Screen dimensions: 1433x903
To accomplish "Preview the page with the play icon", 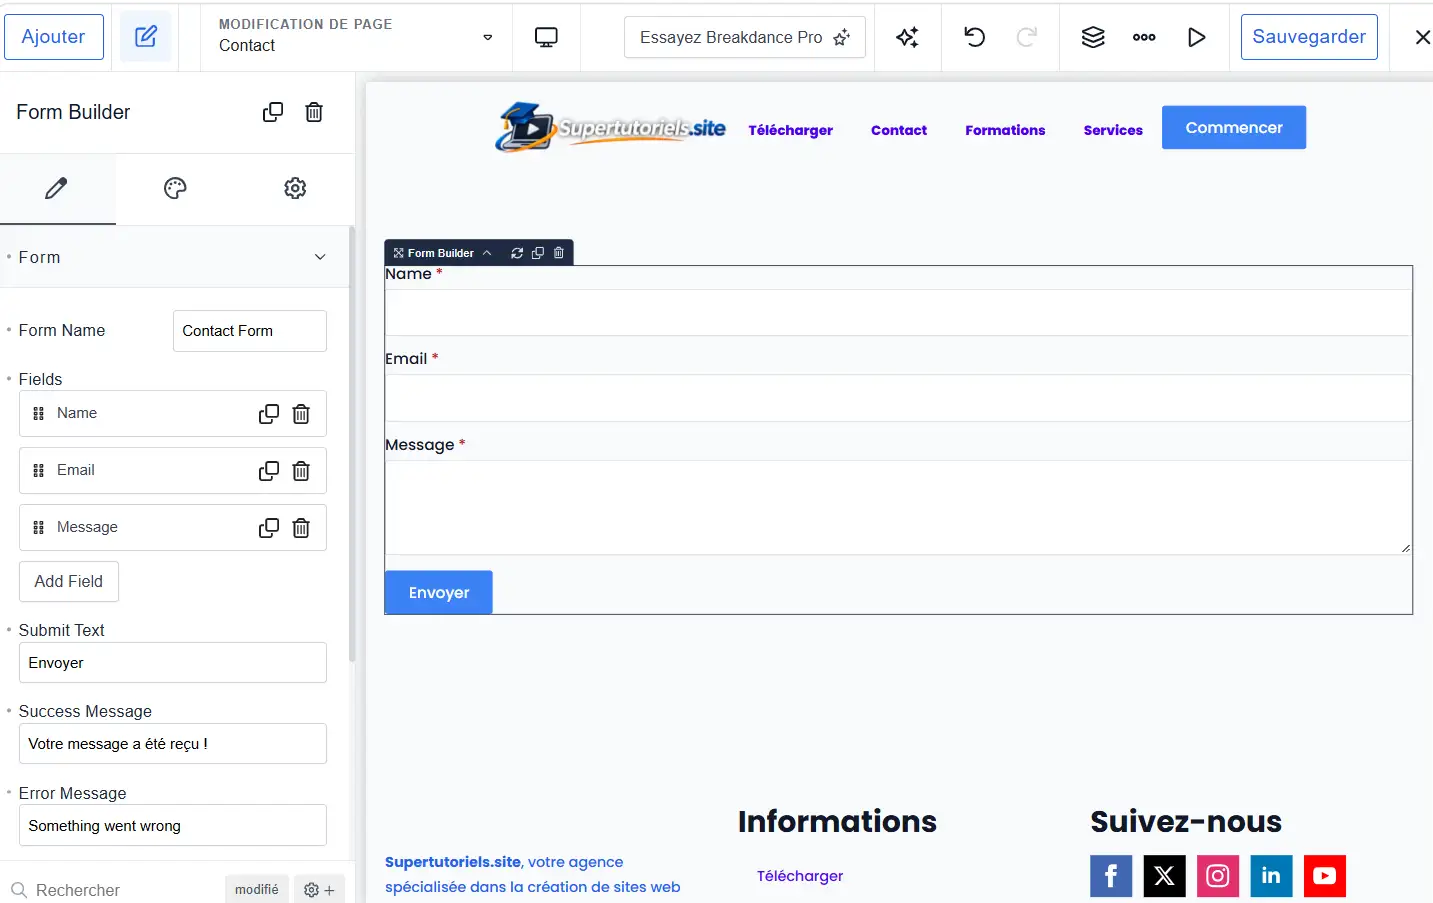I will 1196,37.
